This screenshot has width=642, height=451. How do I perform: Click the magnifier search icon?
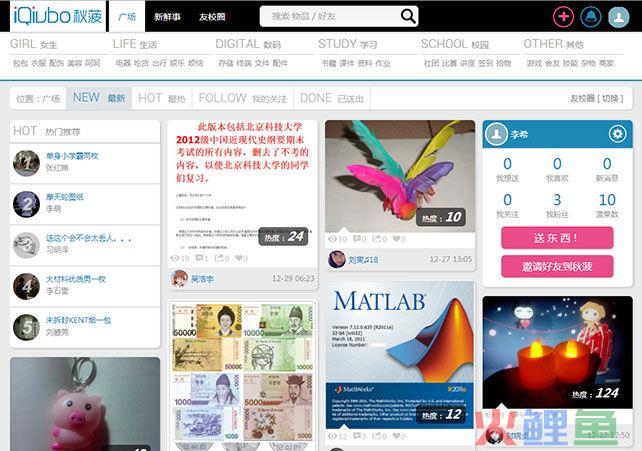[x=408, y=16]
